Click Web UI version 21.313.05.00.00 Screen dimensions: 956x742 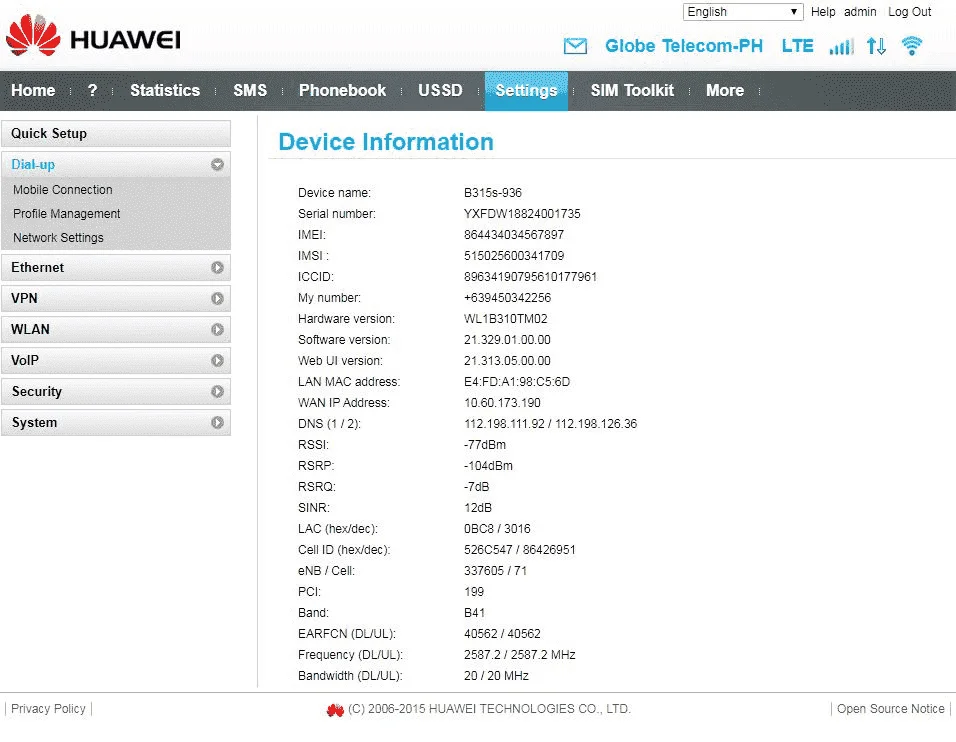click(507, 361)
